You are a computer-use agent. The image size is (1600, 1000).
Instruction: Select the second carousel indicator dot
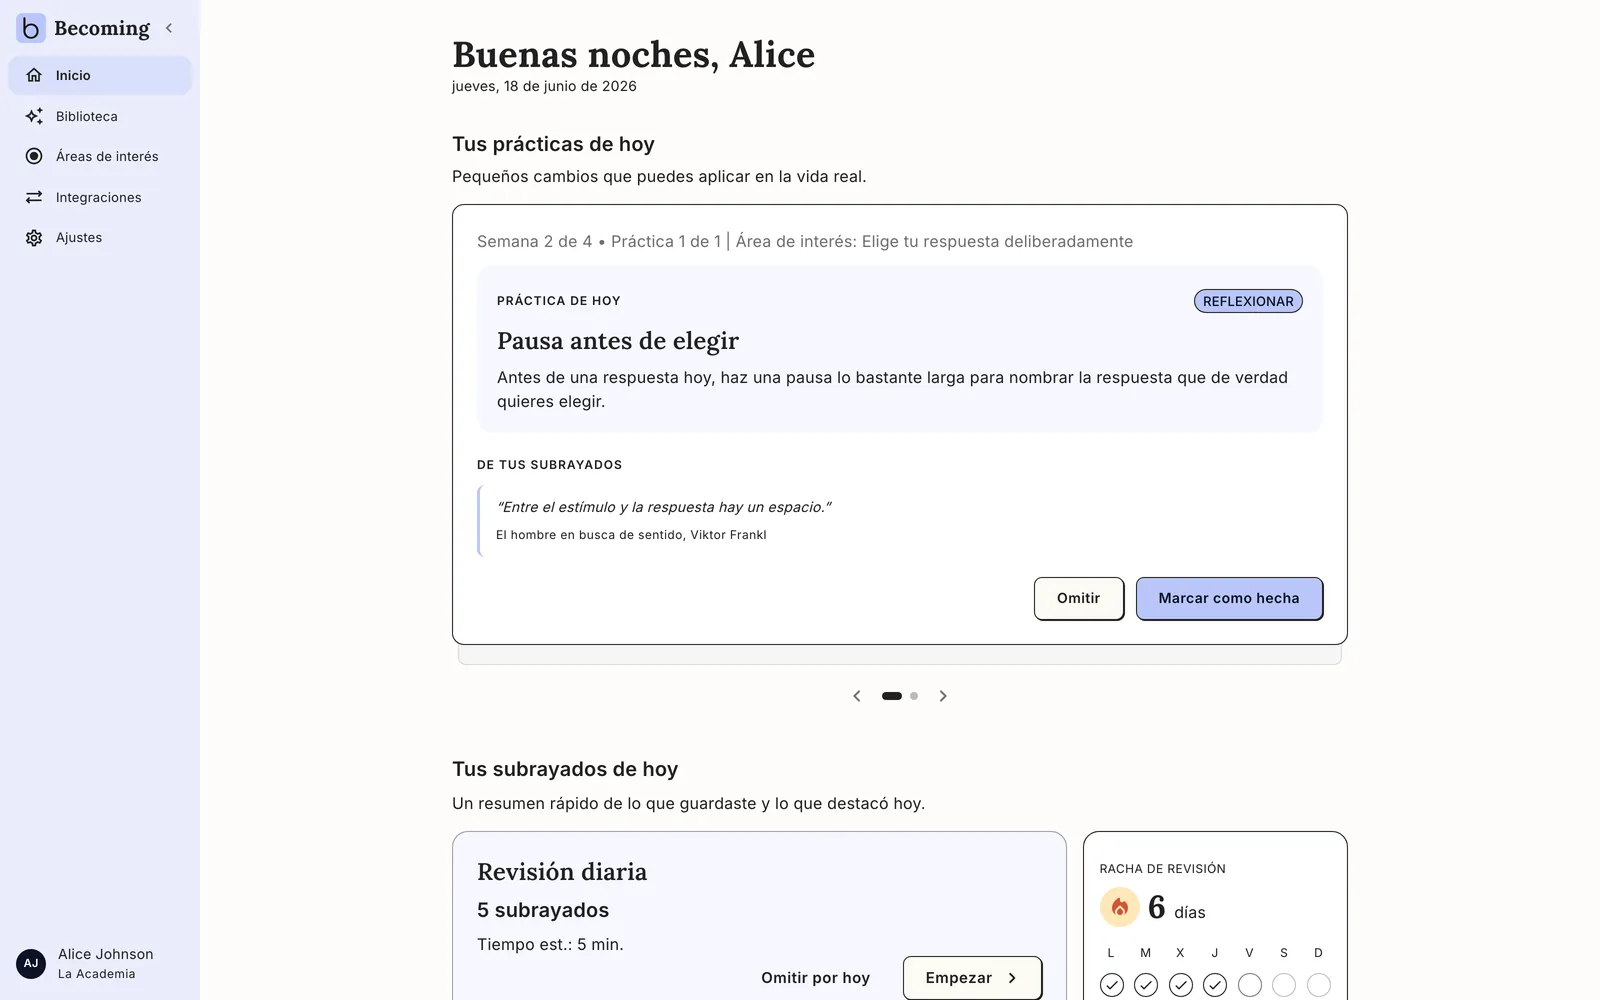click(x=914, y=696)
